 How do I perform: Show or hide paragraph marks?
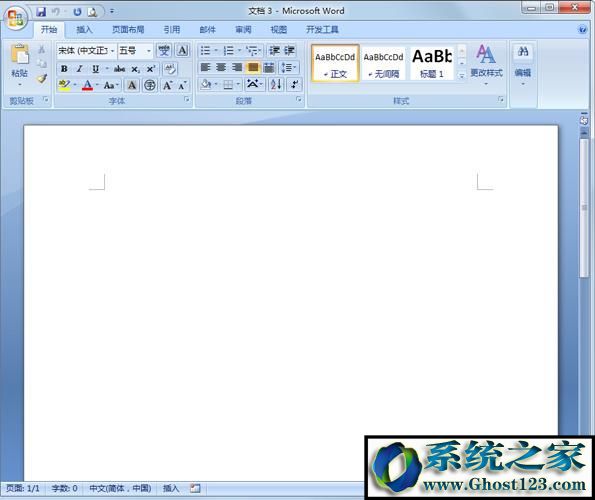tap(294, 84)
